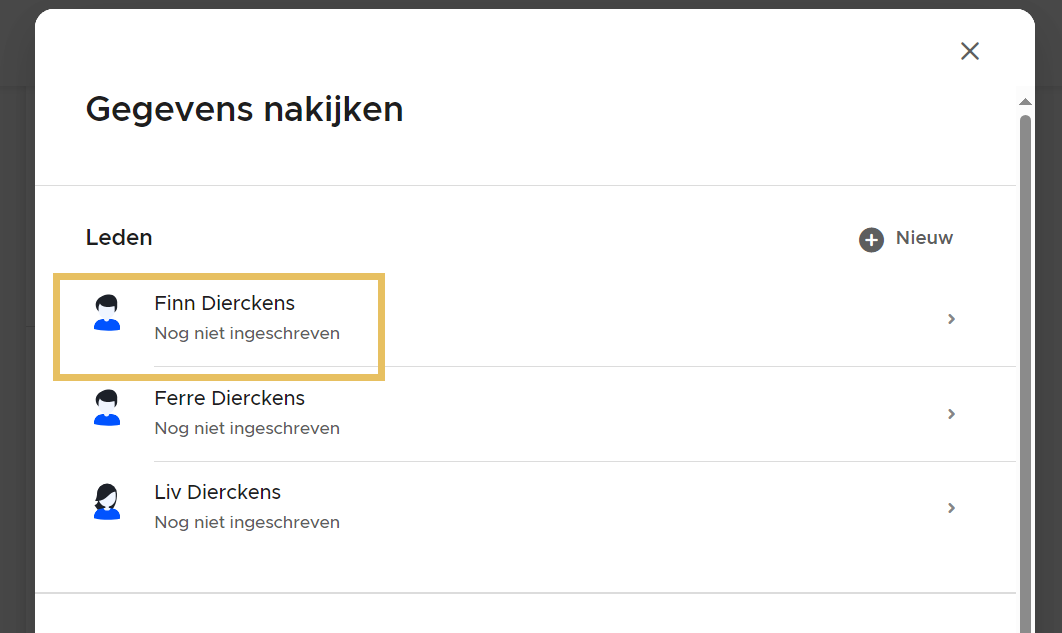Expand Finn Dierckens row chevron
1062x633 pixels.
tap(951, 319)
